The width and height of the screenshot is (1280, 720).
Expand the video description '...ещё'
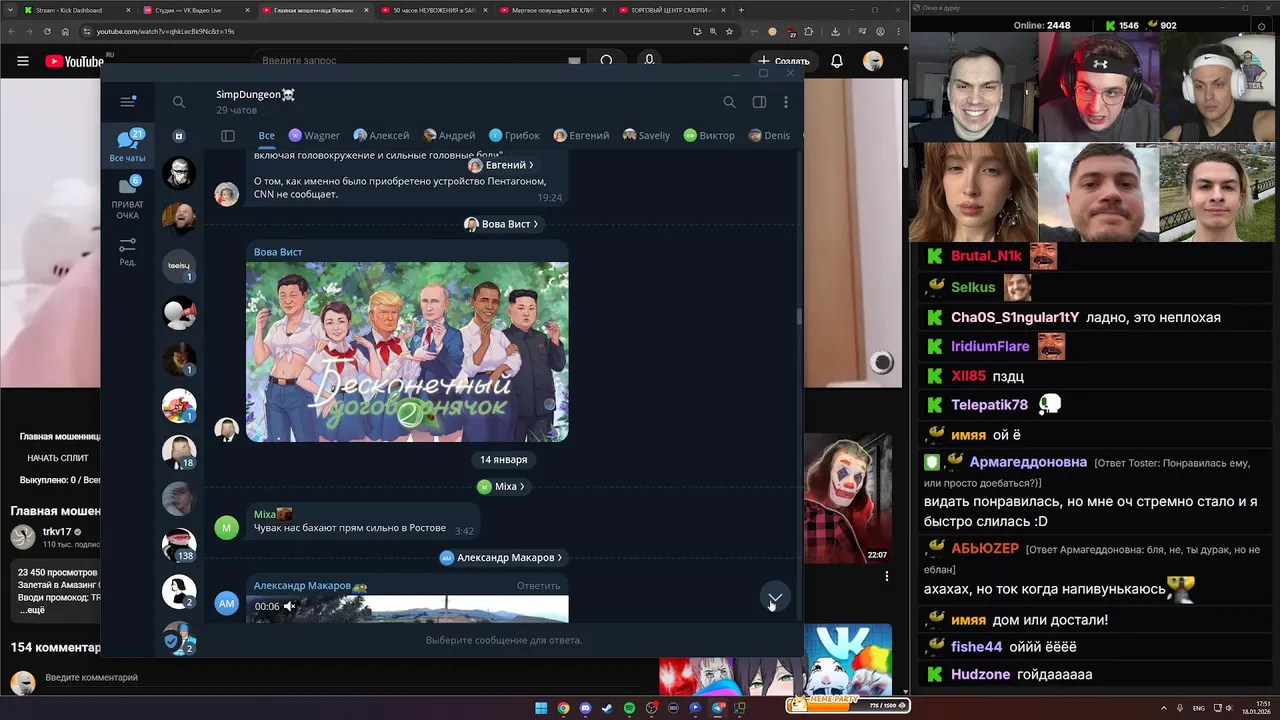tap(32, 609)
